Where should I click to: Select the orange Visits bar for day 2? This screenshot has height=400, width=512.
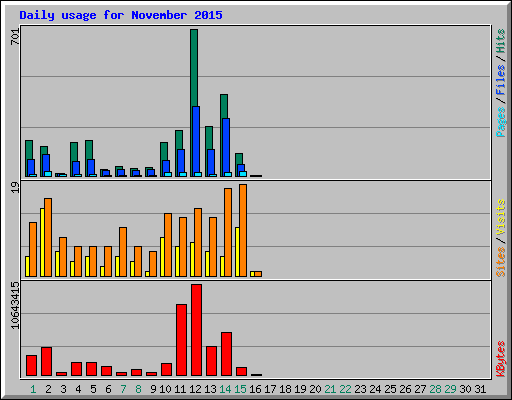[x=48, y=237]
